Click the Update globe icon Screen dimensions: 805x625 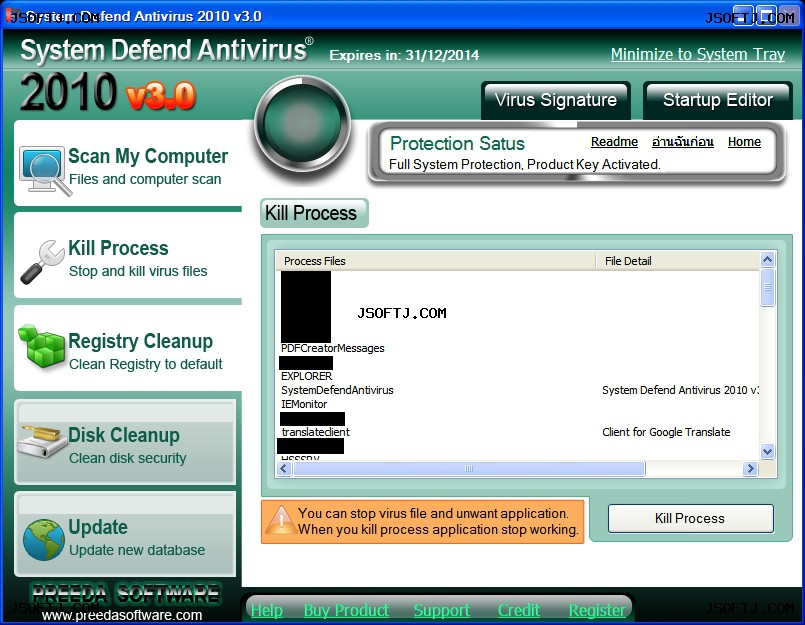44,539
